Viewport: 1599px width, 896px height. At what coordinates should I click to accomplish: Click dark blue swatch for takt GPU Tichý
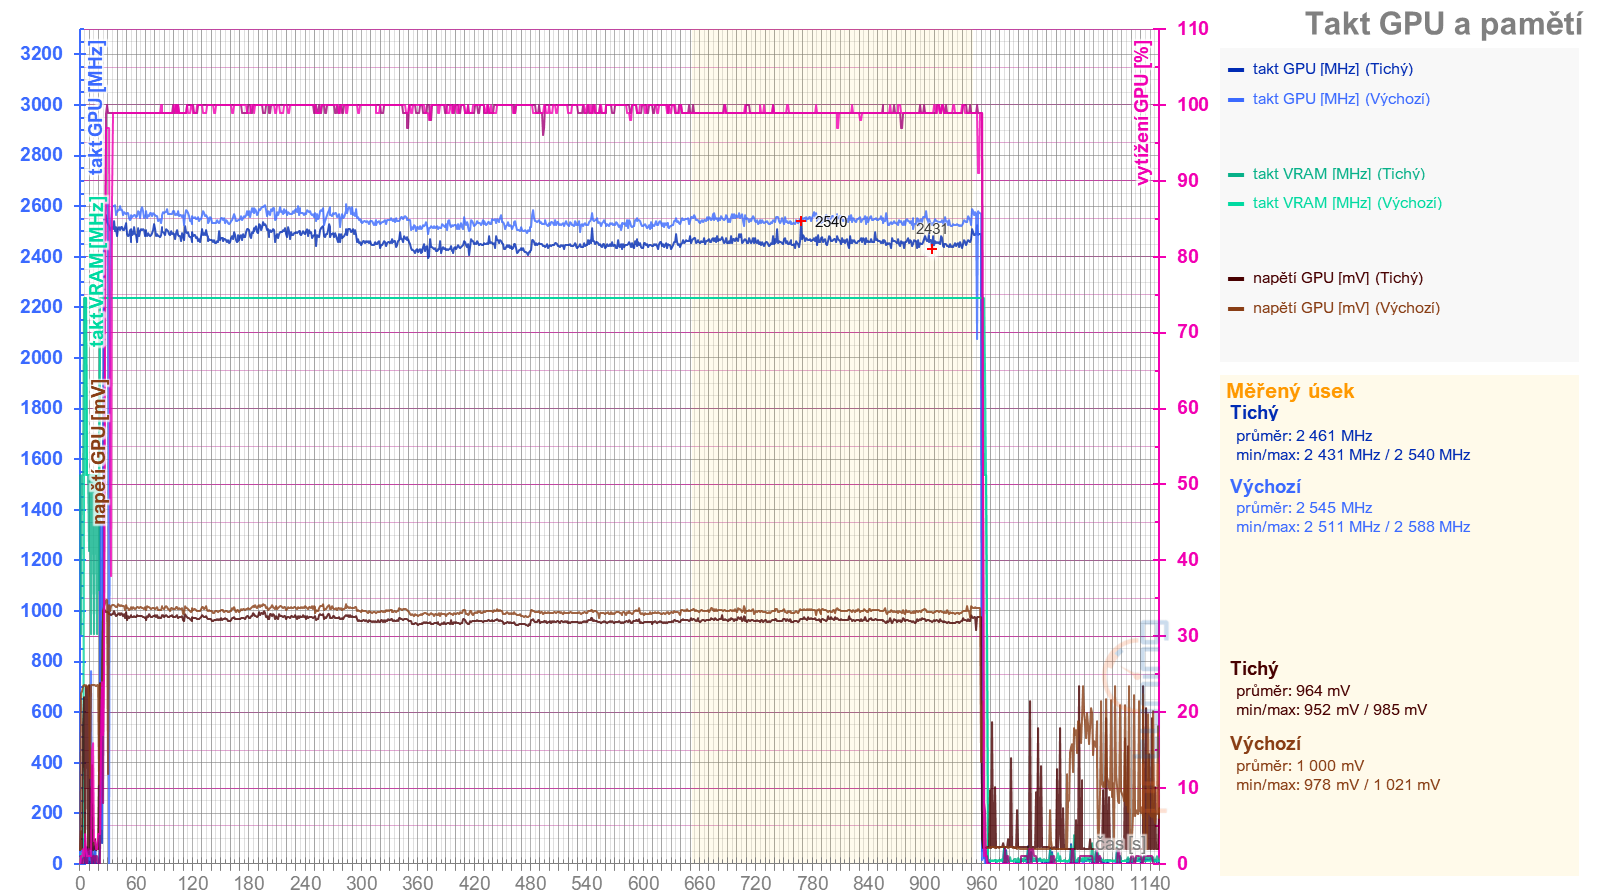1236,70
